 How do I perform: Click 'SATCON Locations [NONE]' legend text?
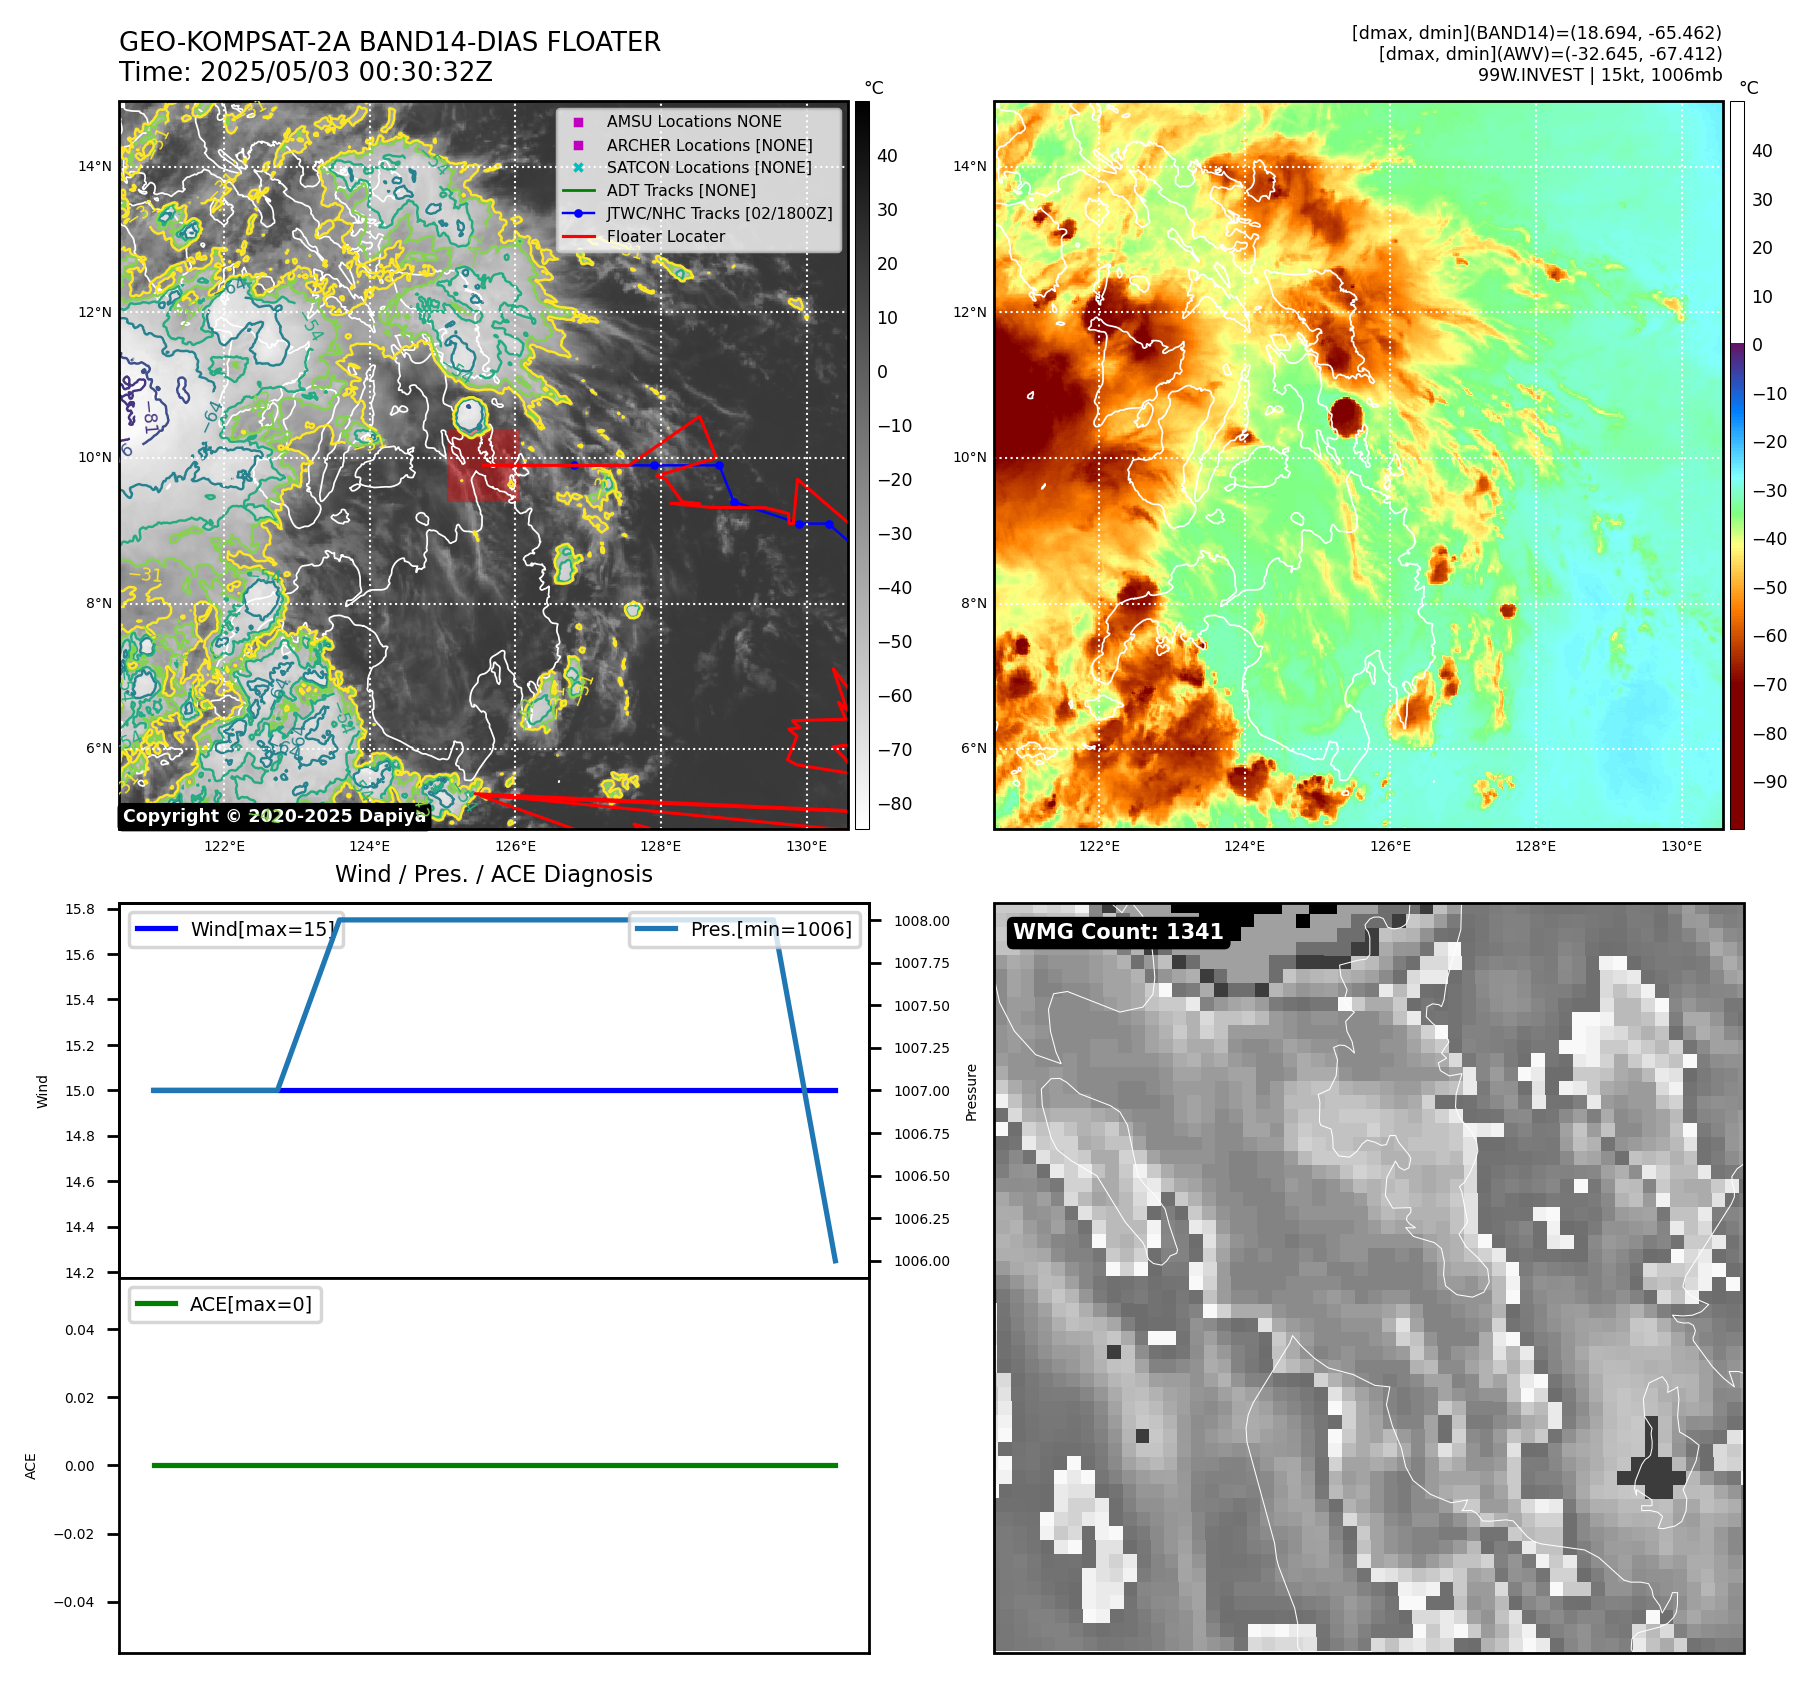pyautogui.click(x=709, y=168)
